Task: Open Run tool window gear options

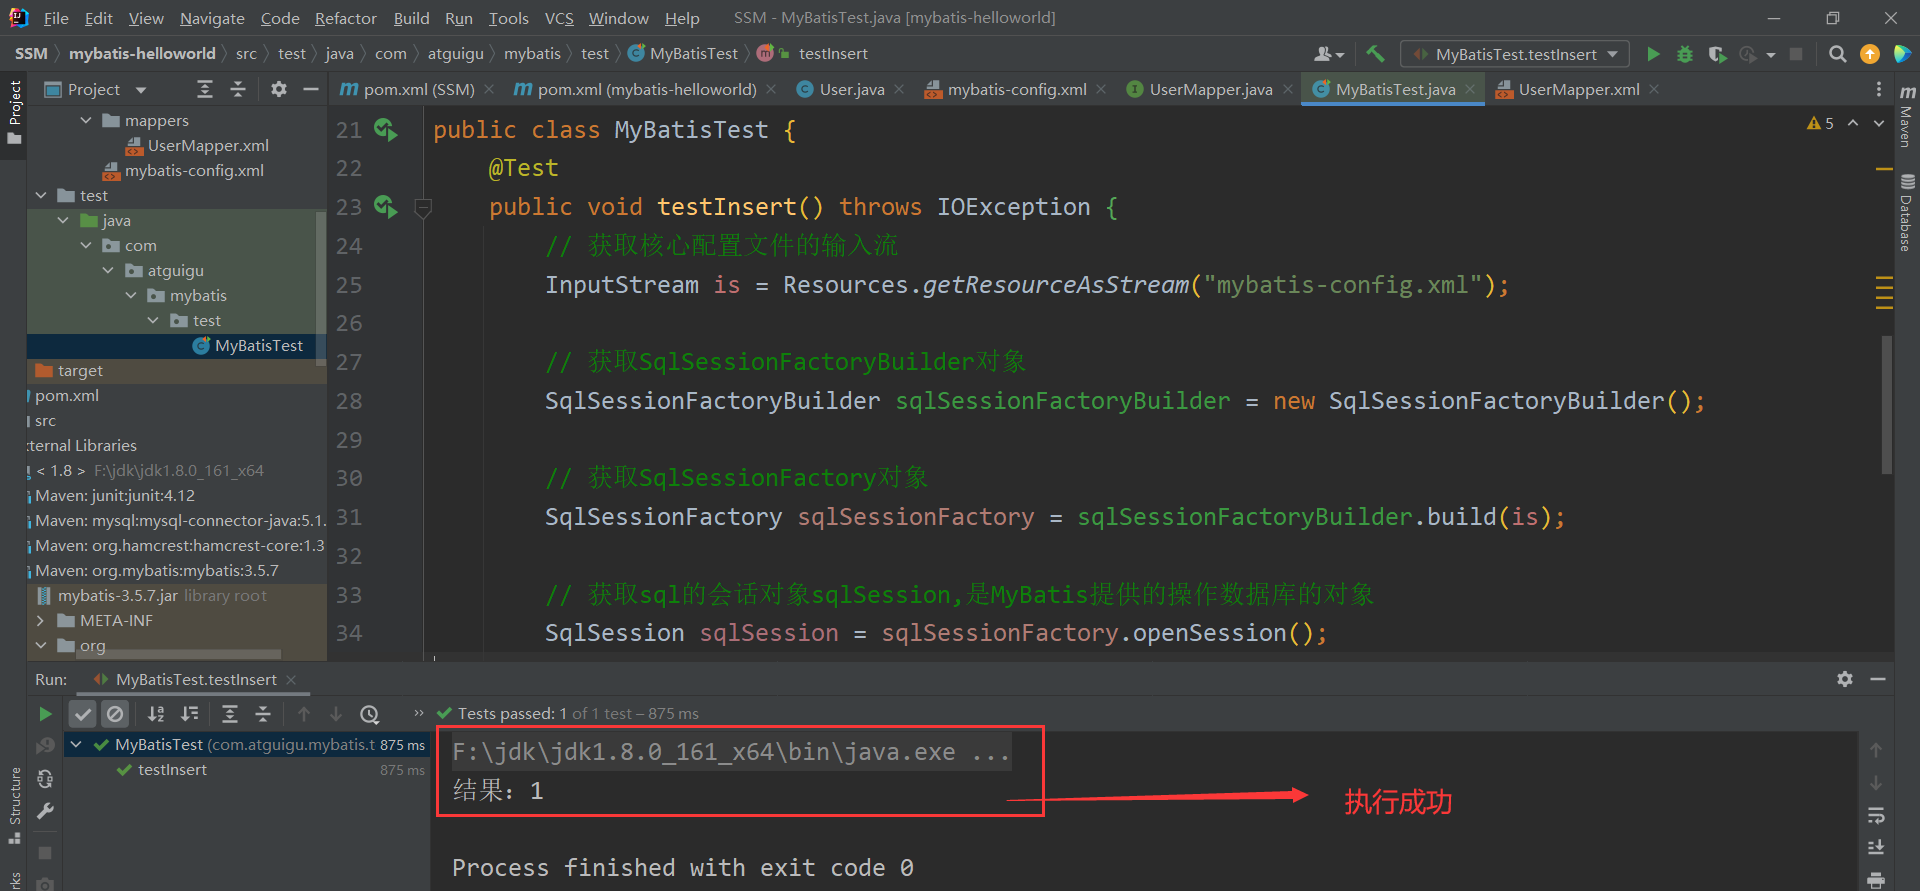Action: coord(1845,679)
